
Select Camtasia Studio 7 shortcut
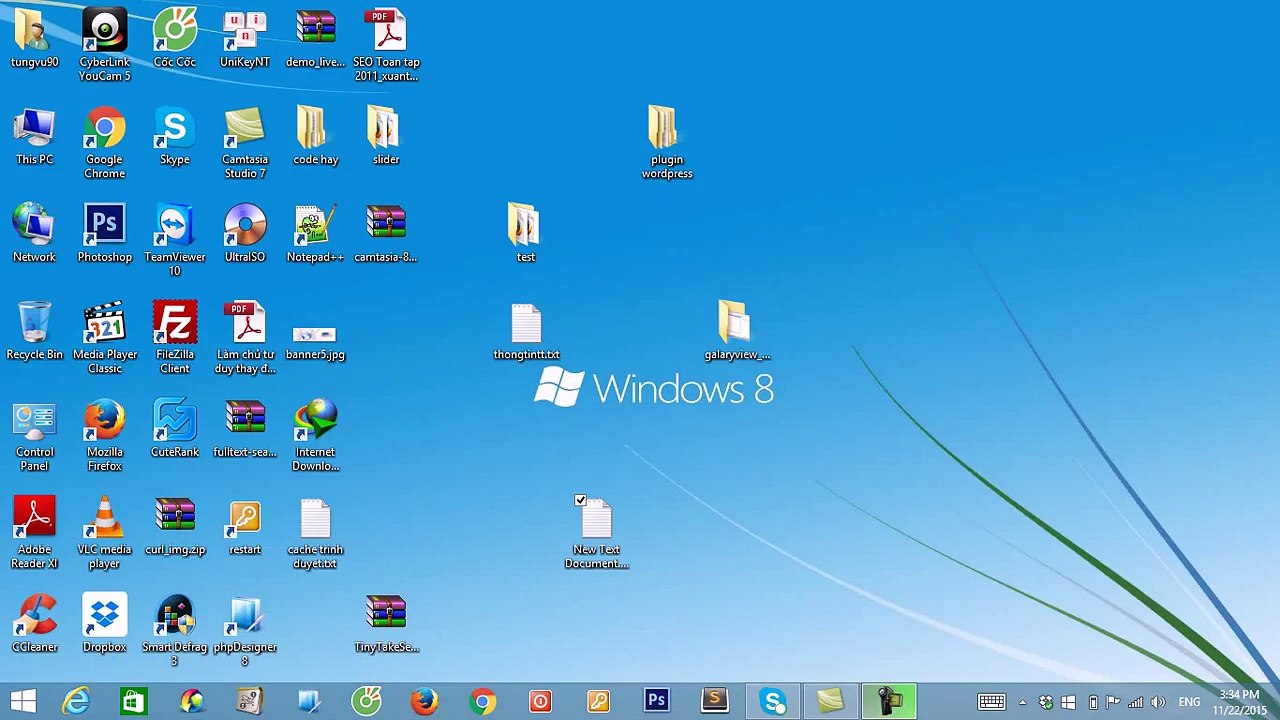pos(245,143)
